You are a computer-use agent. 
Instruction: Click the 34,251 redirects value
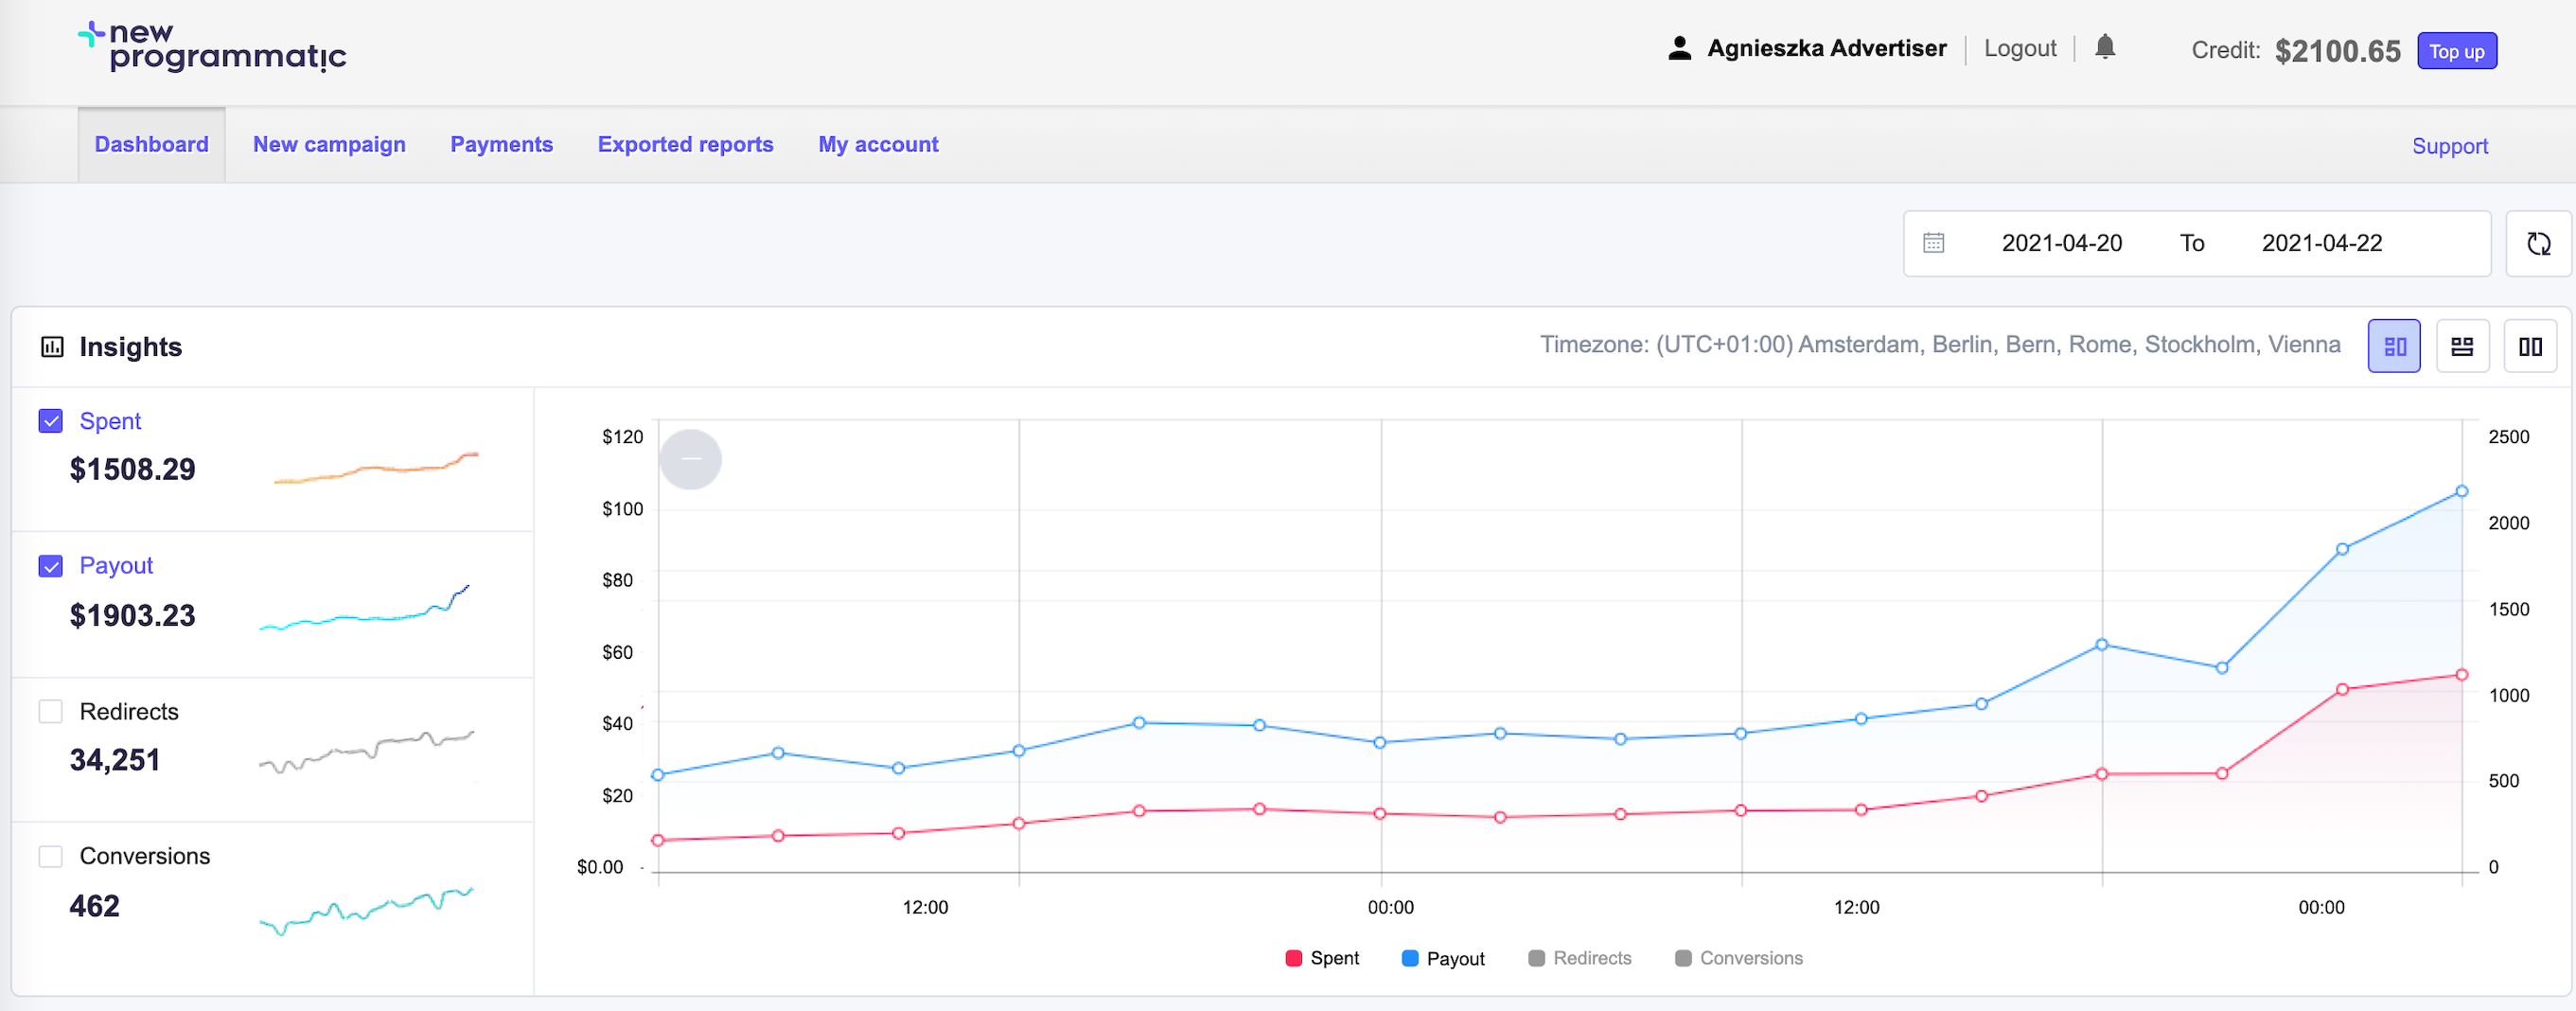coord(114,760)
